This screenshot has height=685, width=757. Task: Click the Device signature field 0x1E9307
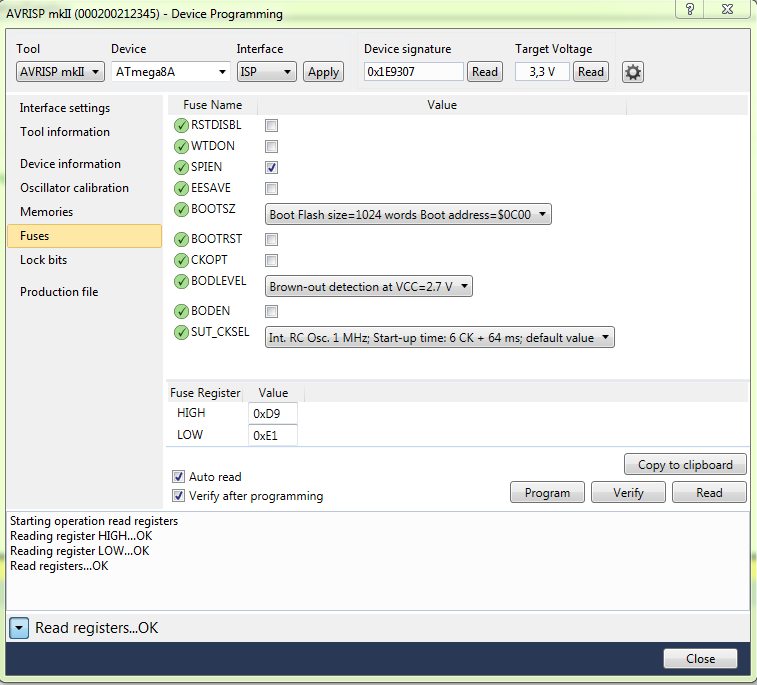[x=414, y=72]
